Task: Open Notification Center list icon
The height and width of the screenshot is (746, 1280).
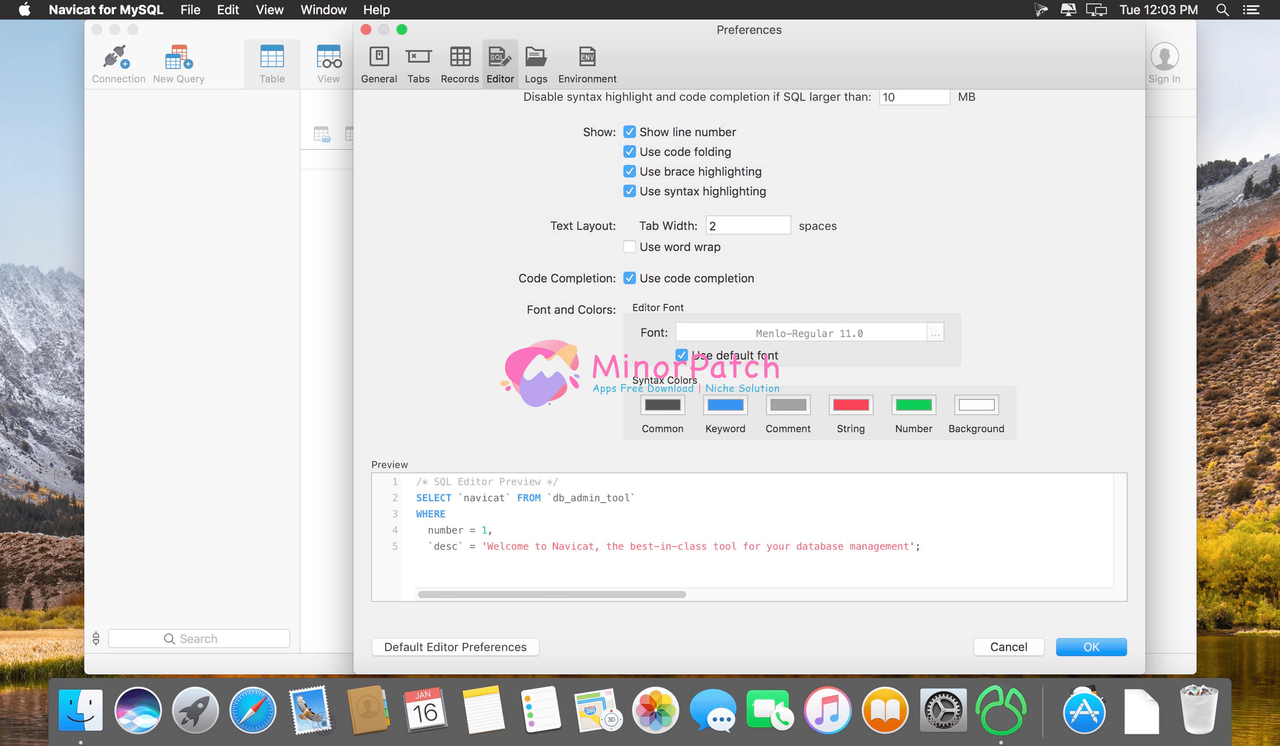Action: click(x=1253, y=10)
